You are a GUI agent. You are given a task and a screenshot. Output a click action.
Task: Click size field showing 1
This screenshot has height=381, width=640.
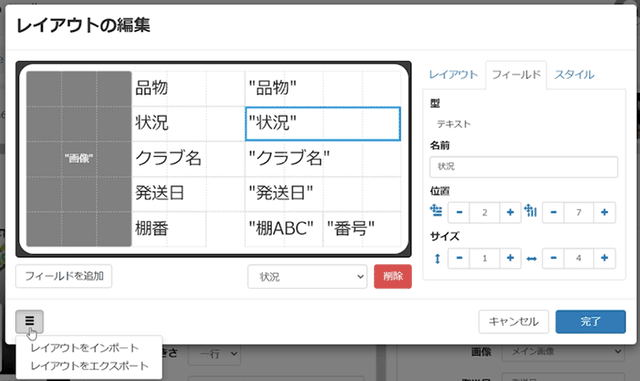point(484,258)
